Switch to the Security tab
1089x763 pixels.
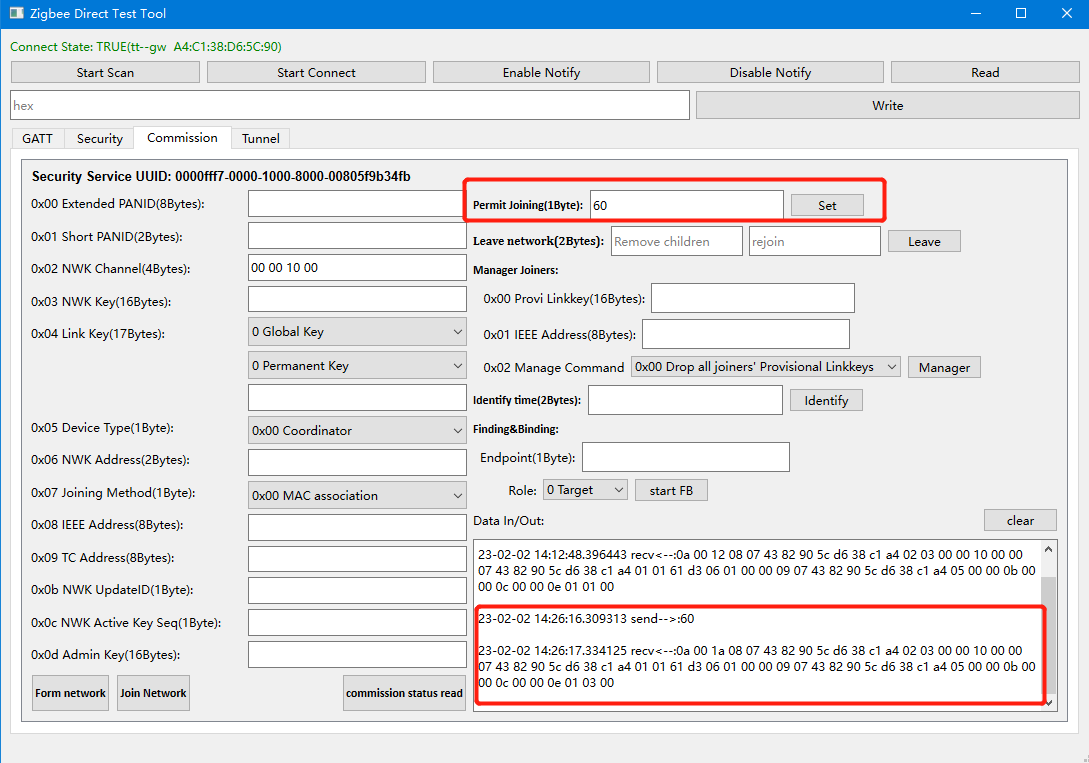pos(99,138)
